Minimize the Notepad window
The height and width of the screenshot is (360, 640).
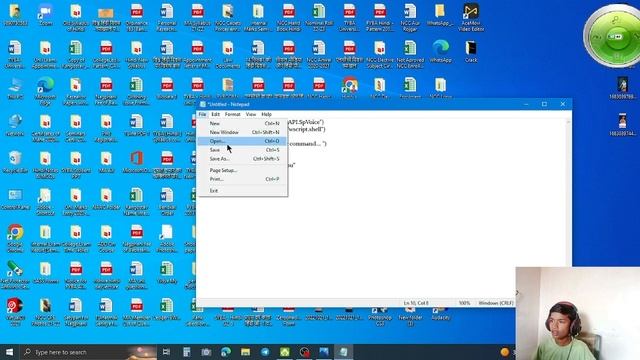[x=526, y=104]
